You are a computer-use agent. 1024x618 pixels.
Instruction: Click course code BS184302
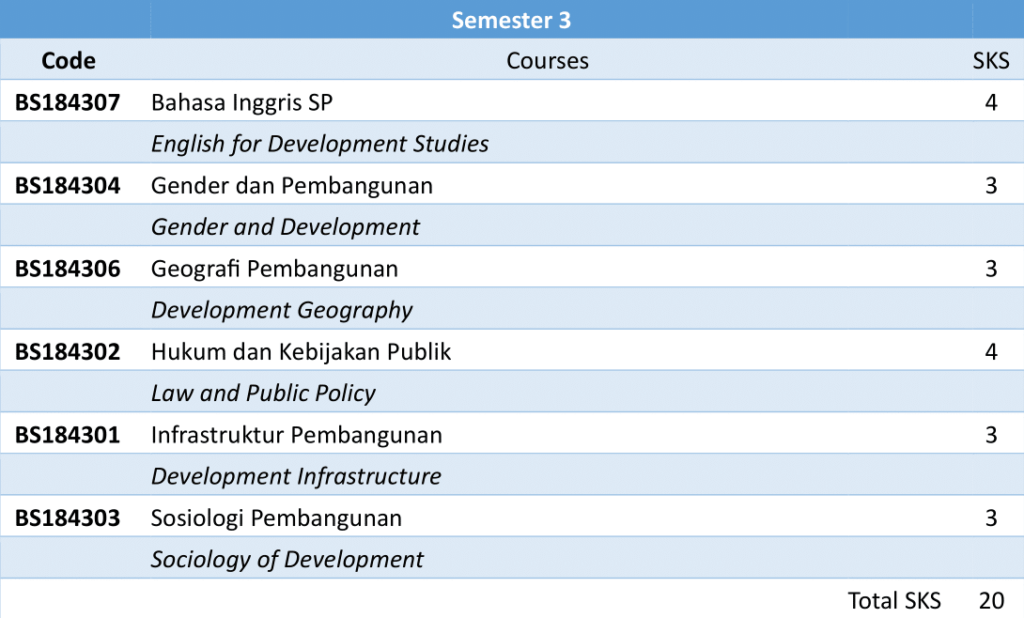pos(67,352)
